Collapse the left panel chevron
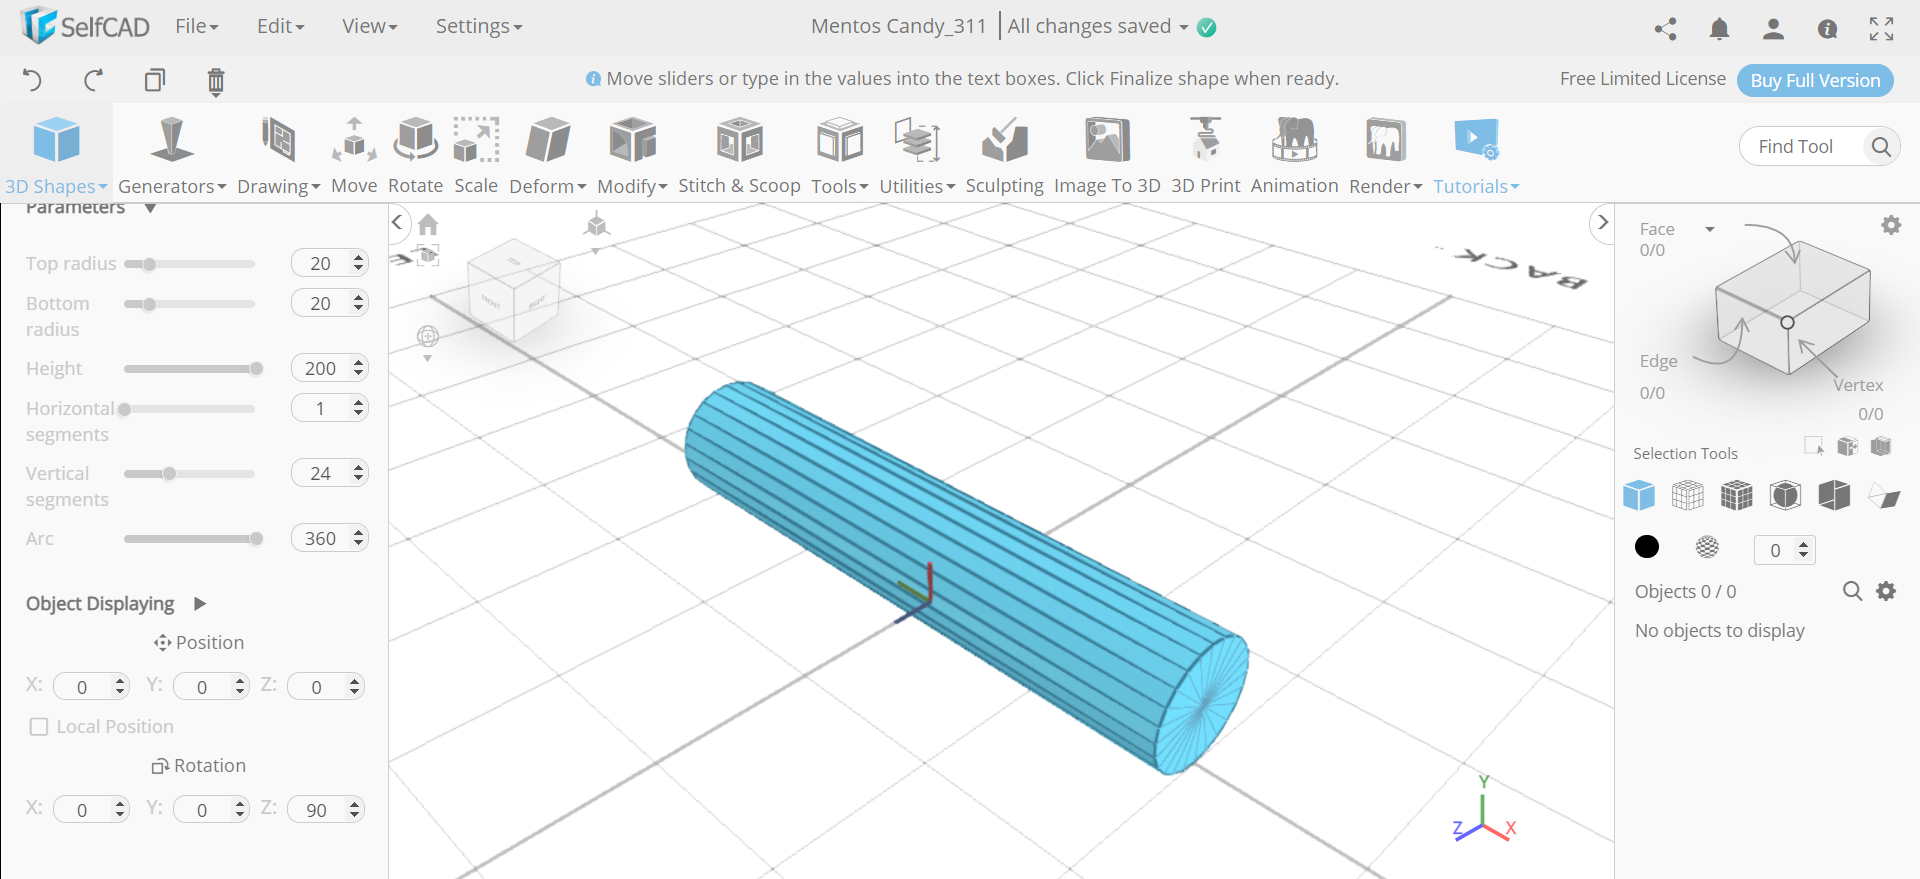The image size is (1920, 879). tap(398, 222)
